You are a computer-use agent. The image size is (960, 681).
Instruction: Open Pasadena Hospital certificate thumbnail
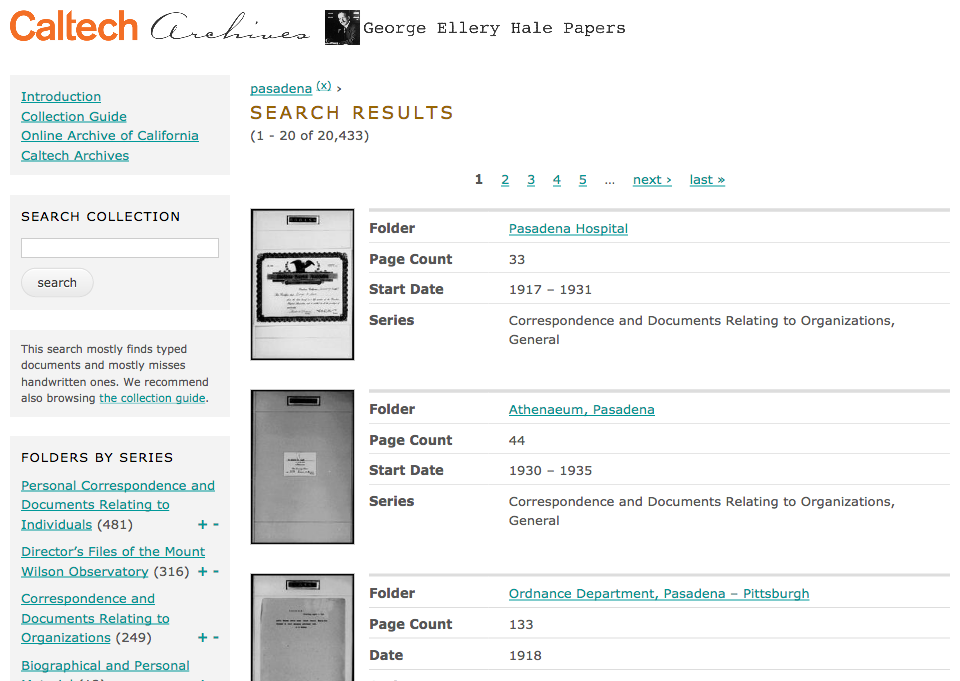click(302, 284)
